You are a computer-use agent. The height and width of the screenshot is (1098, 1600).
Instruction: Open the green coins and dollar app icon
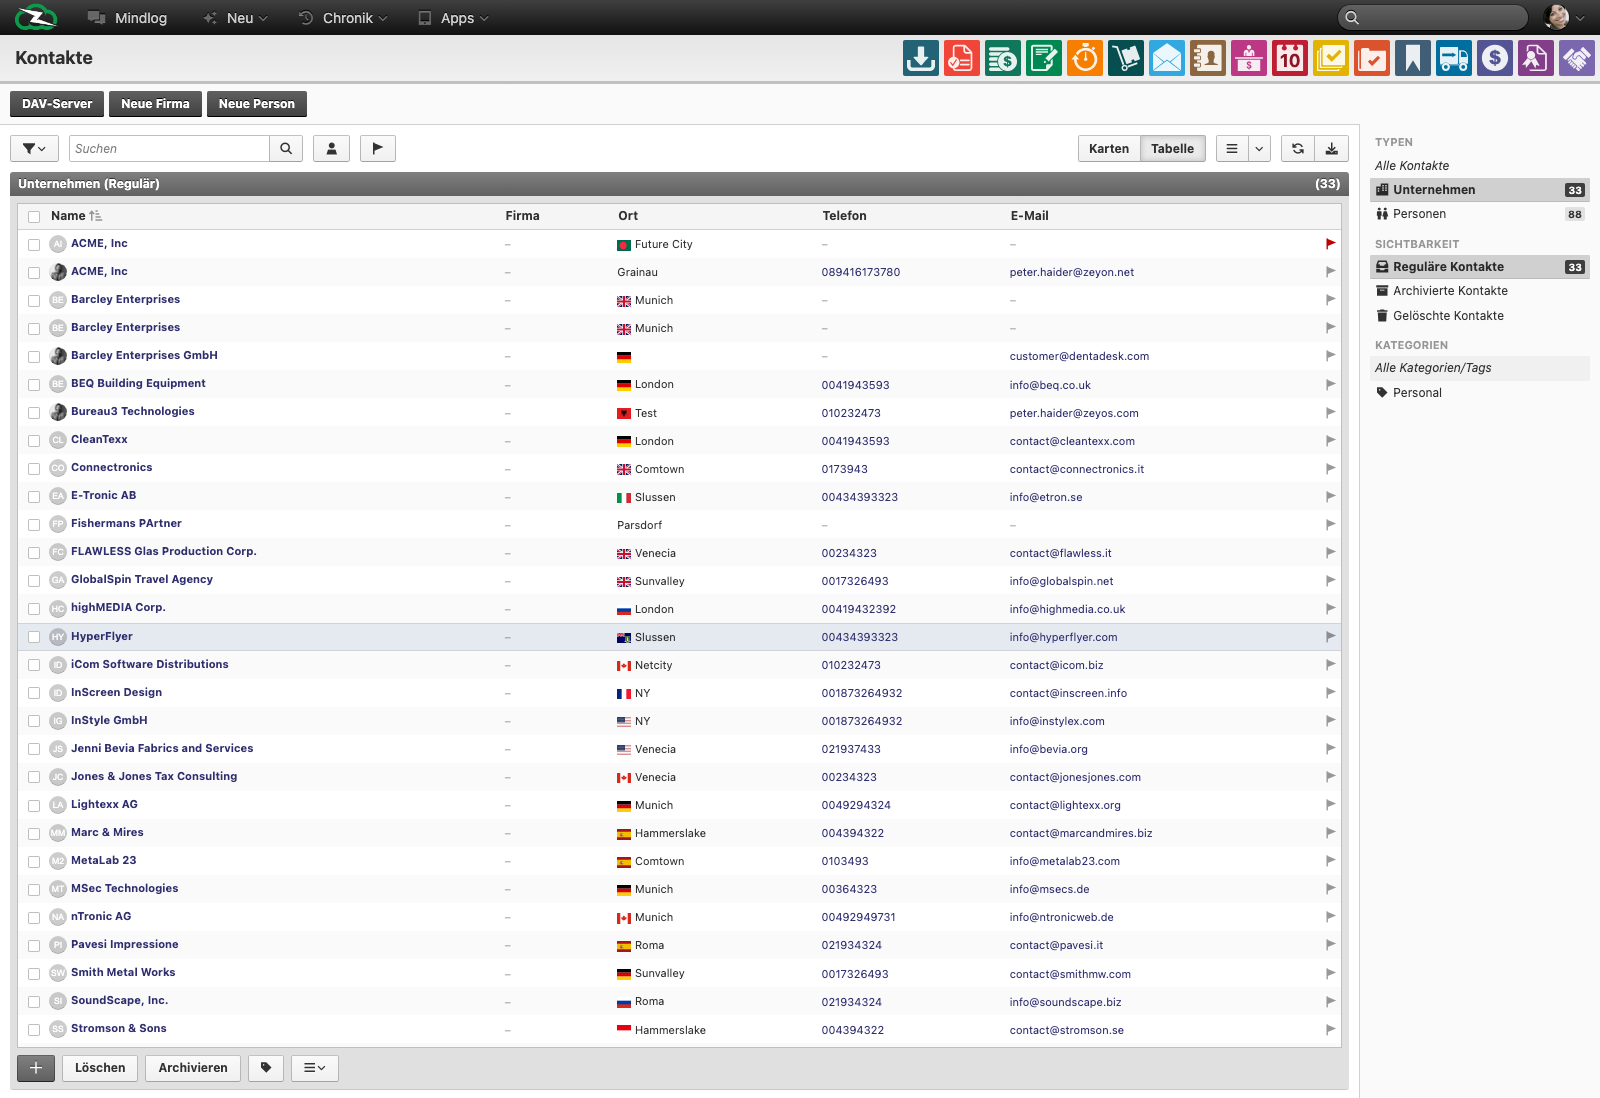pyautogui.click(x=1002, y=58)
